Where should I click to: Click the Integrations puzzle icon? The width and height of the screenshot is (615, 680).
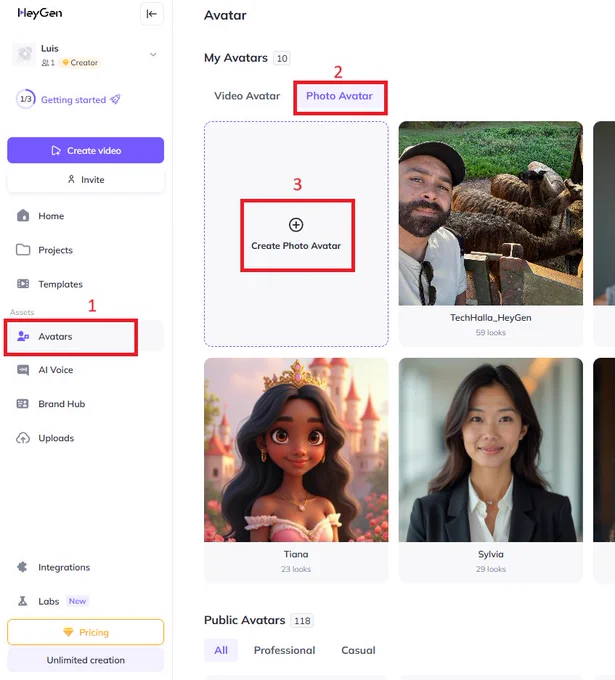click(x=22, y=567)
